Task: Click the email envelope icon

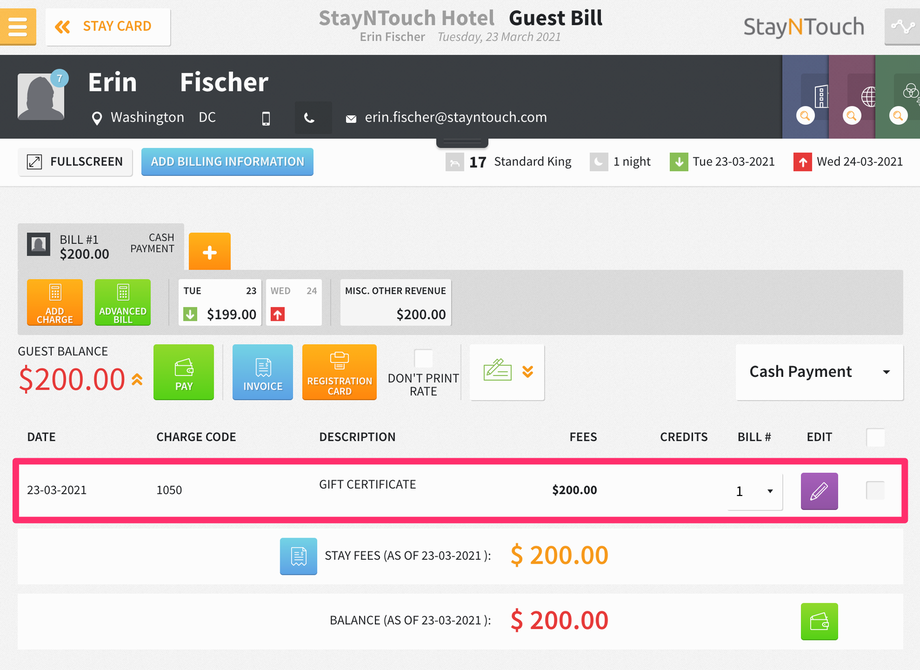Action: click(x=351, y=119)
